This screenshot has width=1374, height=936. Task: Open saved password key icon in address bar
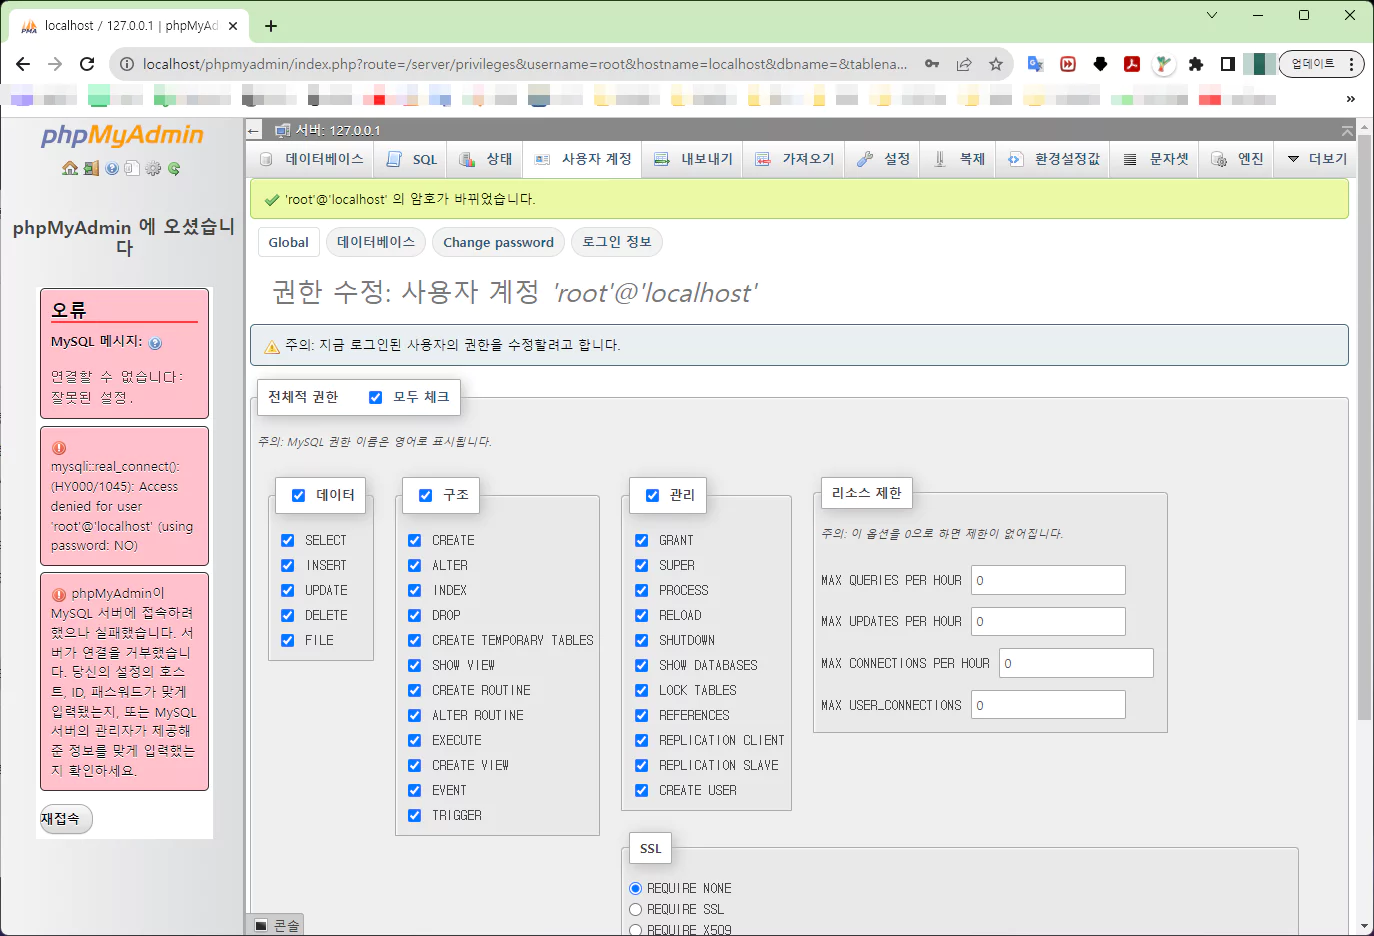click(932, 64)
